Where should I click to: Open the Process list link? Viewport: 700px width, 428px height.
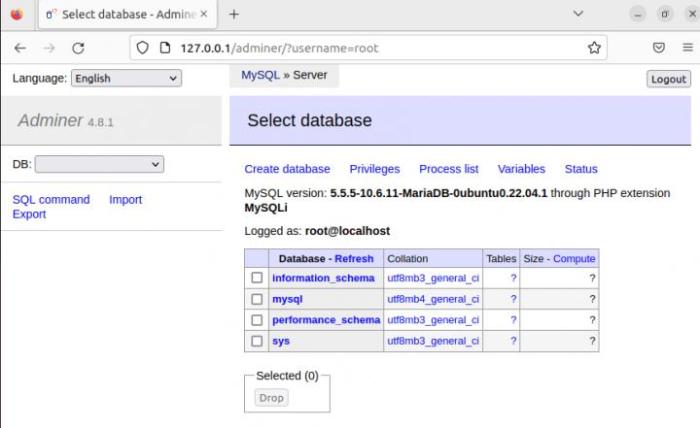point(448,169)
